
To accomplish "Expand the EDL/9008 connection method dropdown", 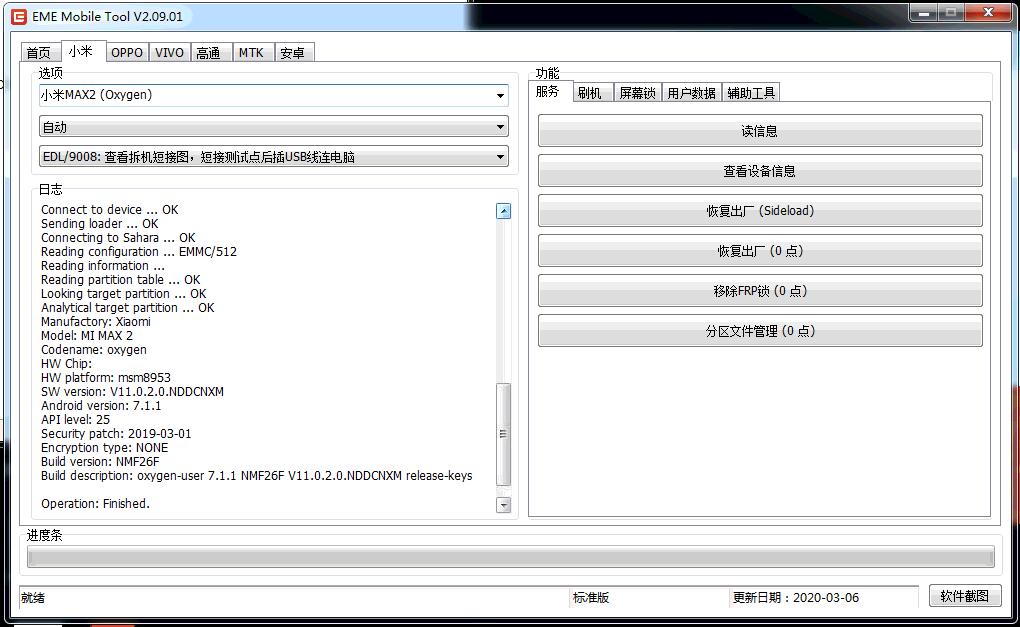I will (500, 157).
